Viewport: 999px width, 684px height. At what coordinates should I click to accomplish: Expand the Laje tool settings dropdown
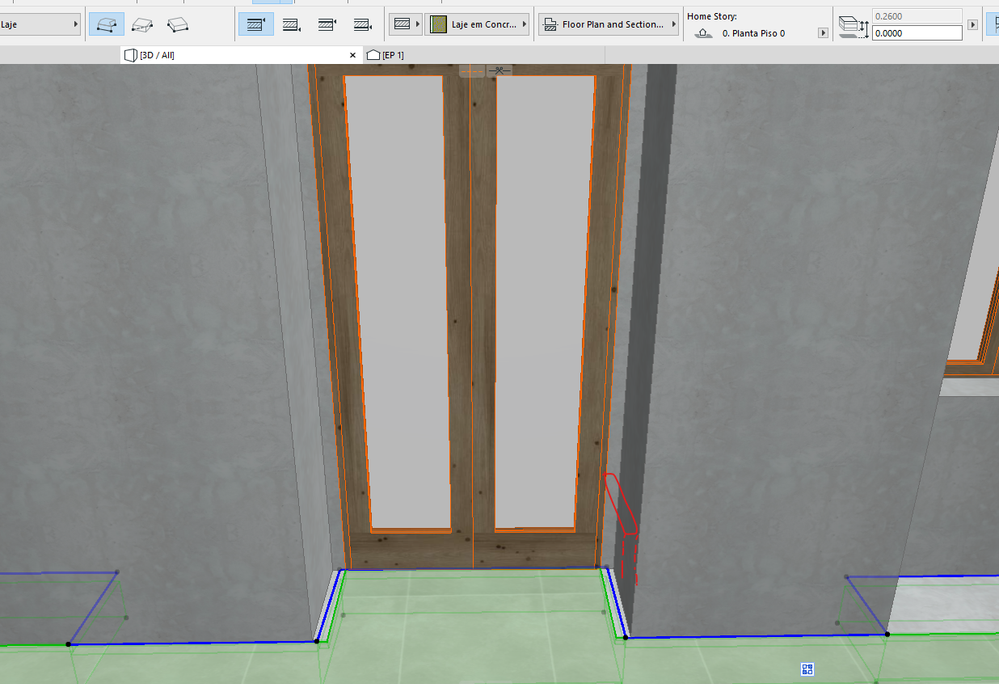[x=40, y=24]
